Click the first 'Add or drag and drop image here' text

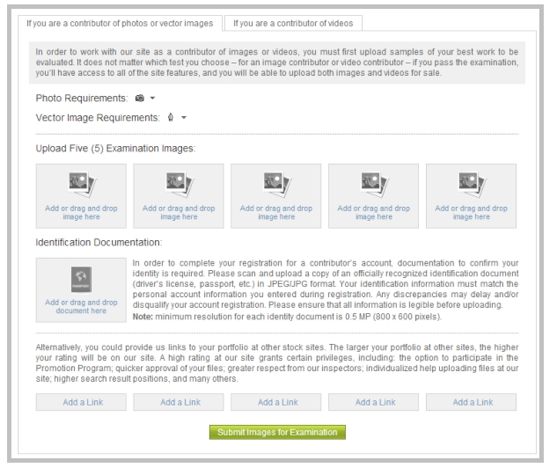click(81, 213)
